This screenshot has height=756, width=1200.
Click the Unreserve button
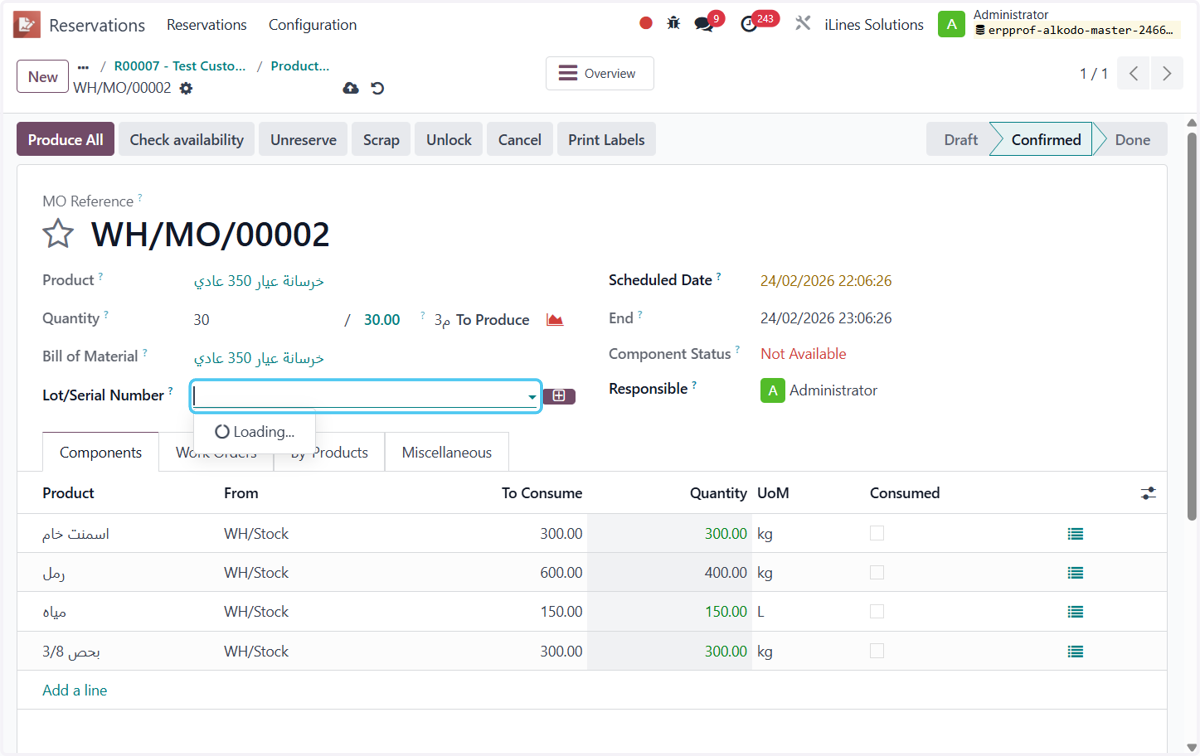pyautogui.click(x=303, y=140)
